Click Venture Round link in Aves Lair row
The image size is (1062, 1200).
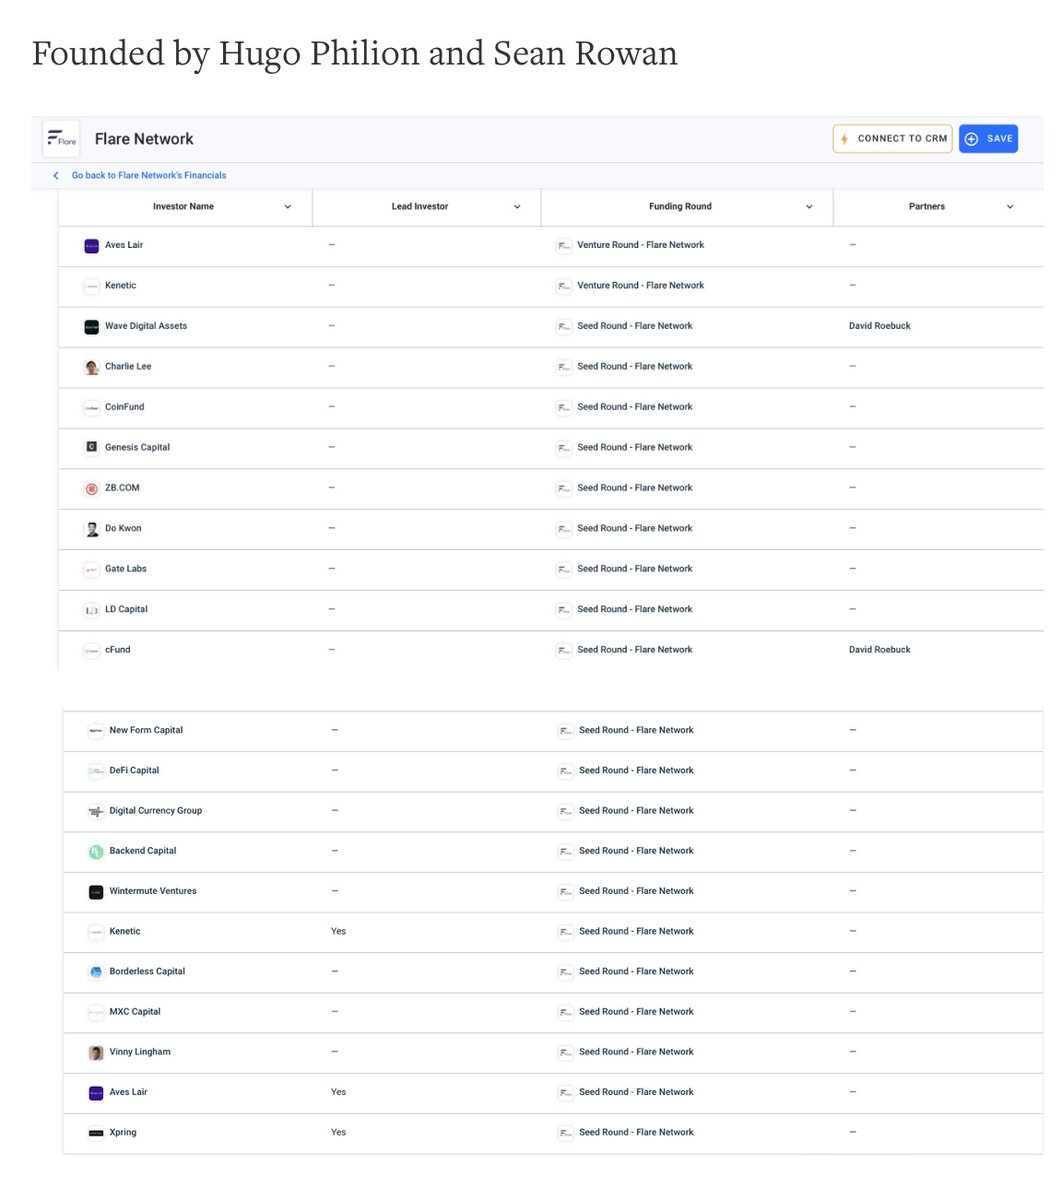pos(641,245)
